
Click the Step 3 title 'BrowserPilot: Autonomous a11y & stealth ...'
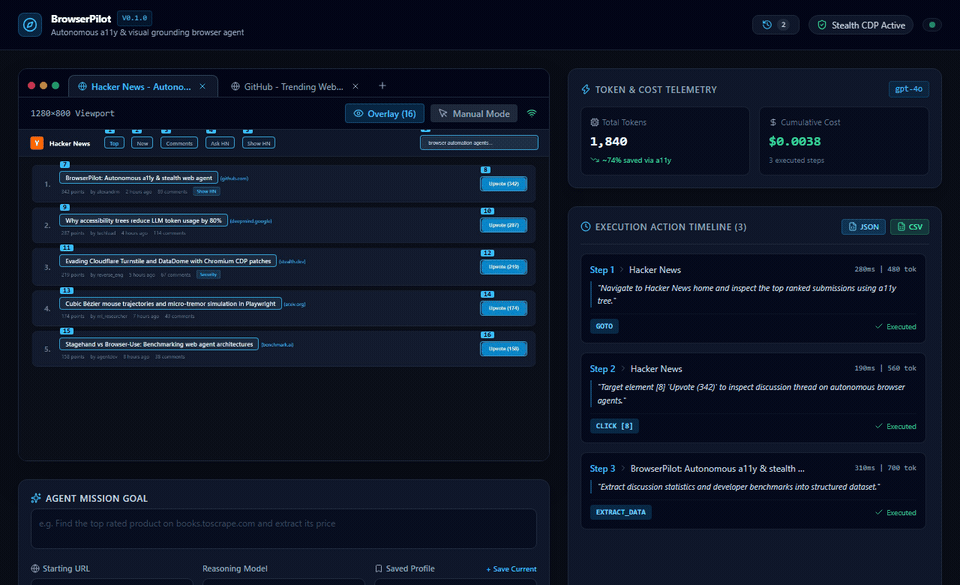click(x=718, y=469)
